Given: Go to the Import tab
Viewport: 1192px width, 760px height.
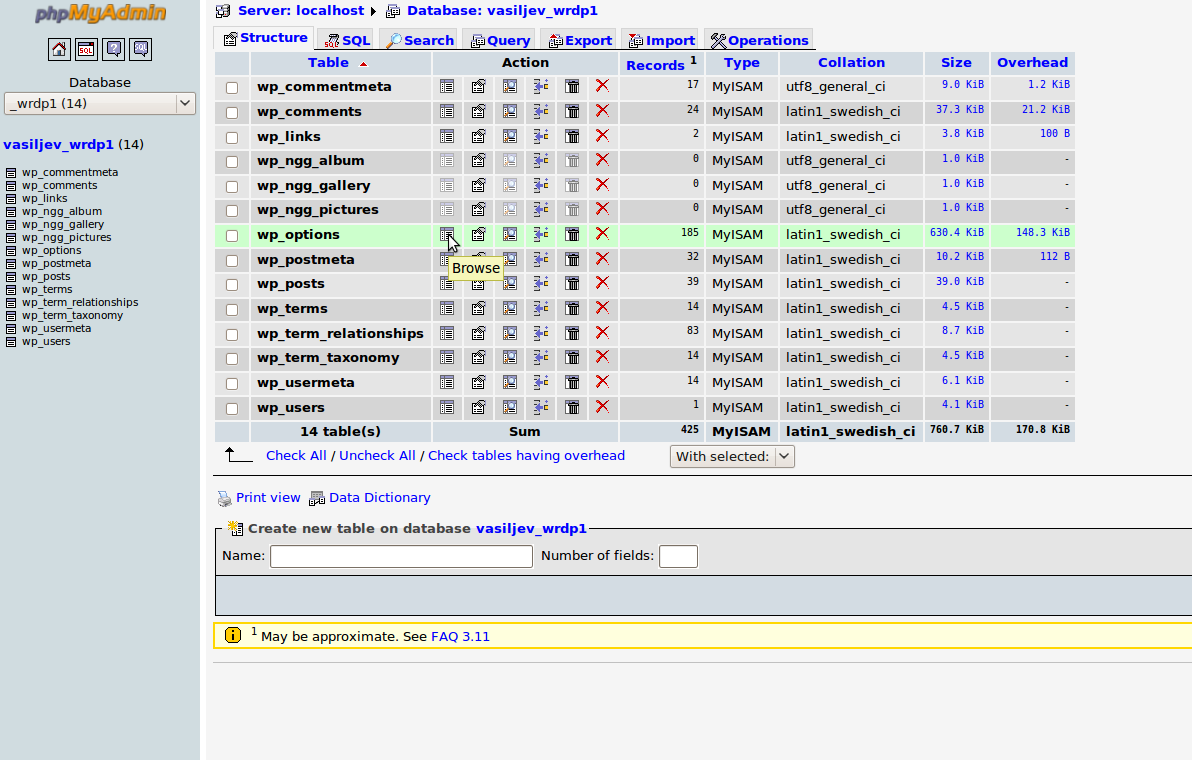Looking at the screenshot, I should pyautogui.click(x=661, y=40).
